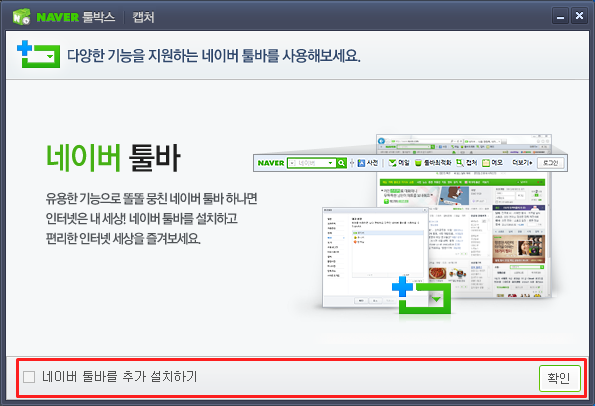This screenshot has width=595, height=406.
Task: Click the 네이버 툴바를 추가 설치하기 label text
Action: coord(120,377)
